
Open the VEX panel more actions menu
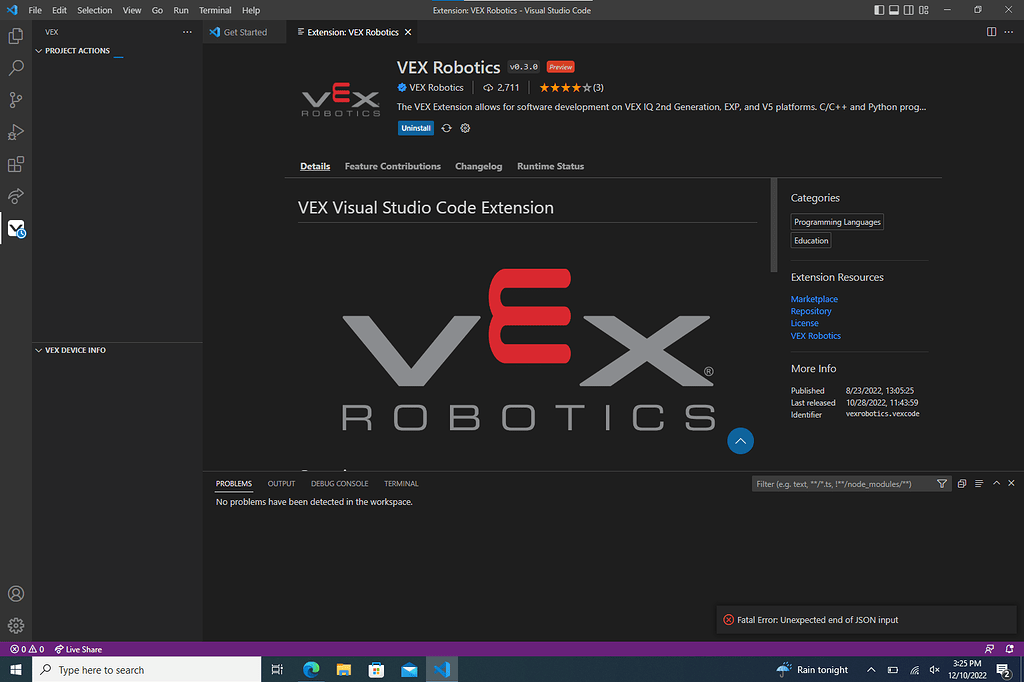(187, 32)
